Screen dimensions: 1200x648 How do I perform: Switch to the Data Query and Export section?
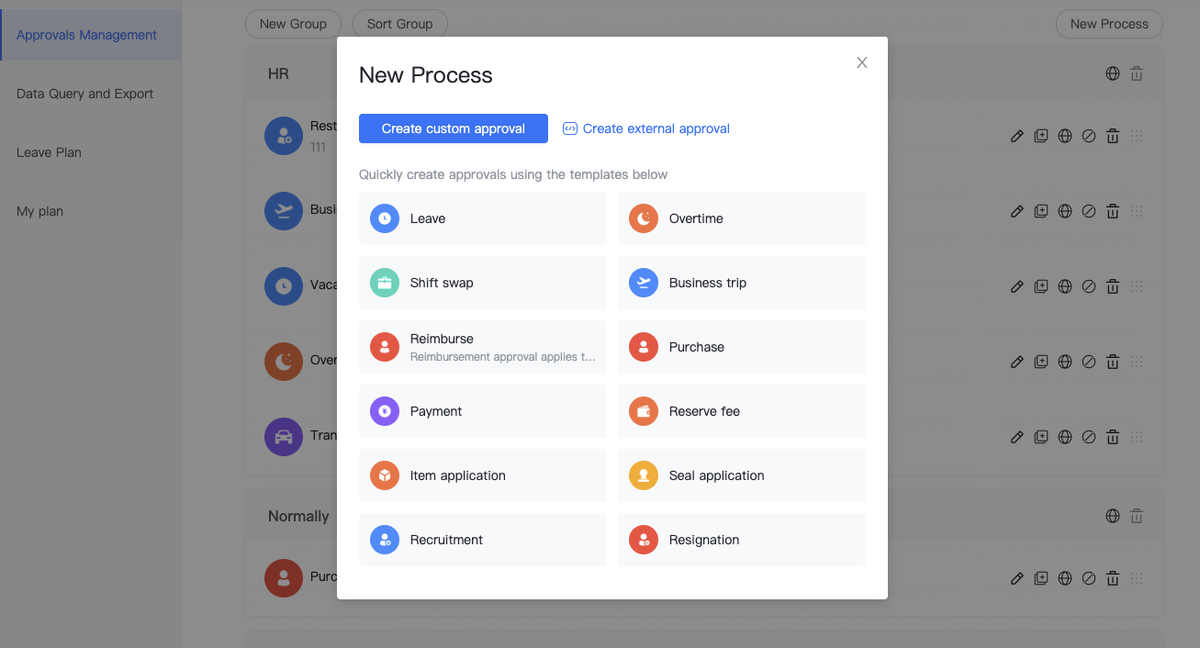[85, 93]
